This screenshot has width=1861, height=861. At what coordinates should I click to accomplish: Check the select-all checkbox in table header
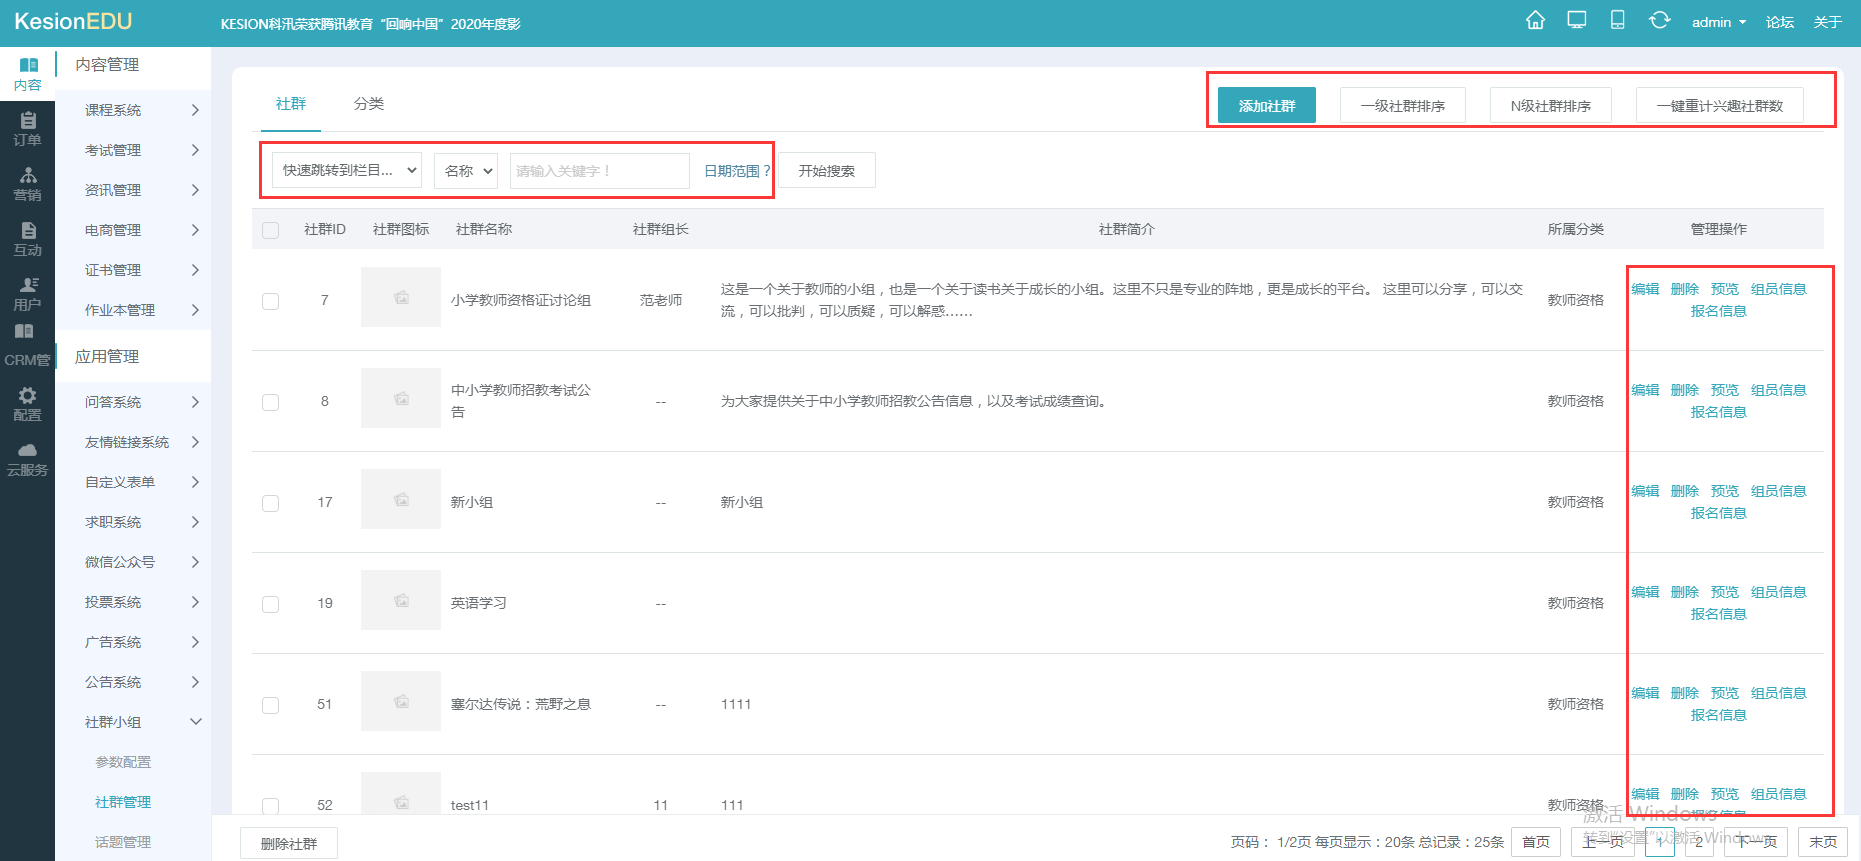270,230
